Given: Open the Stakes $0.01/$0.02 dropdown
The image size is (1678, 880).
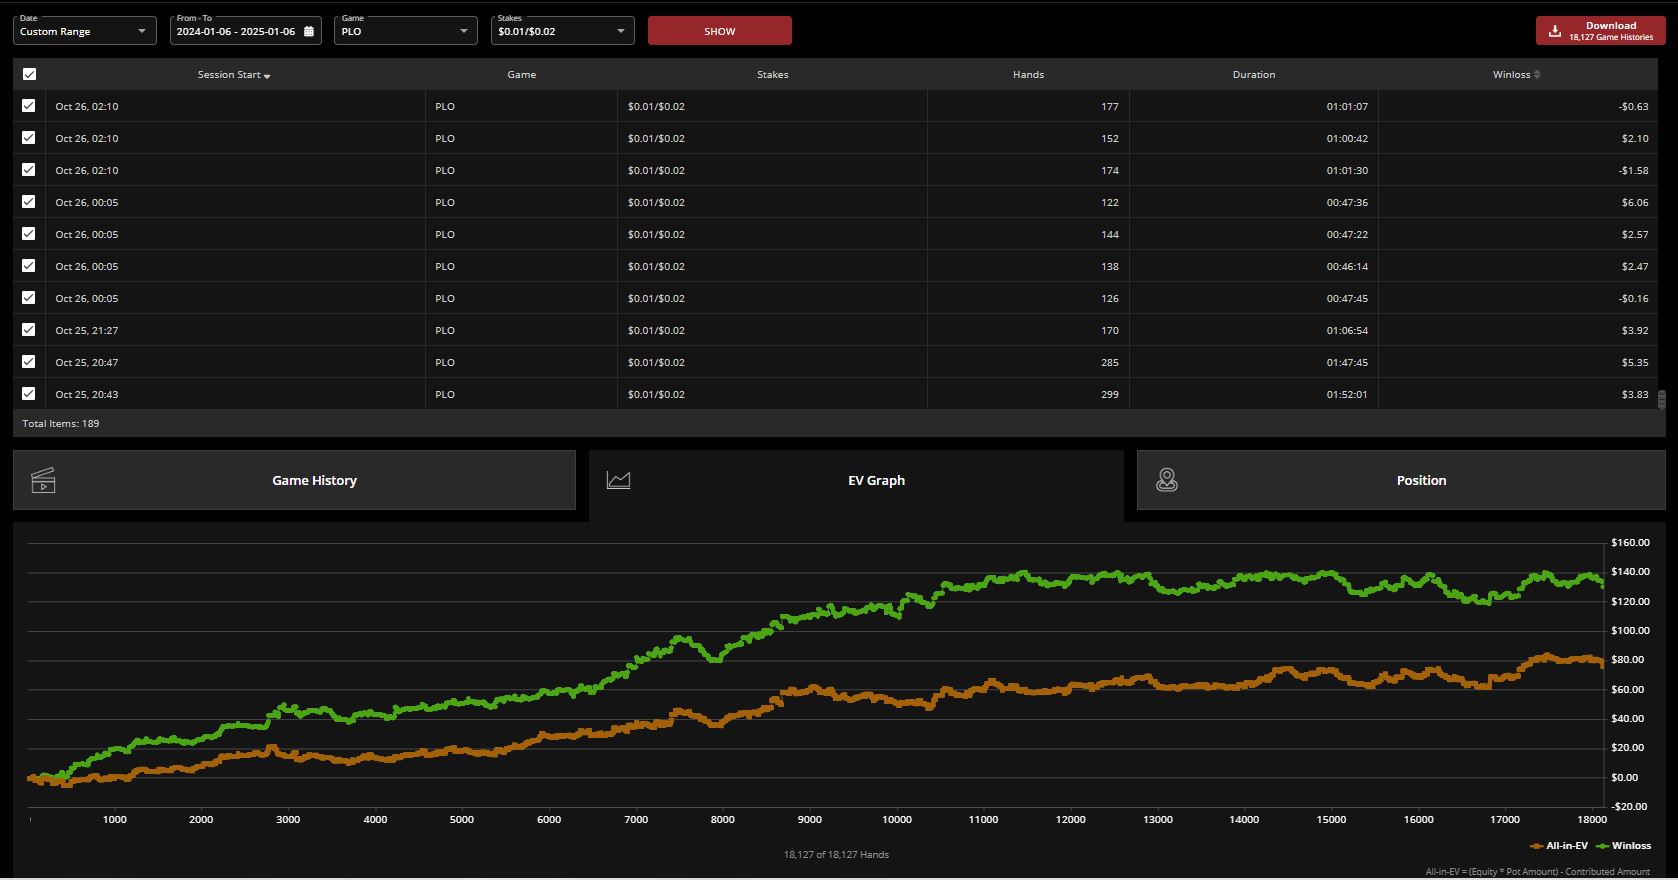Looking at the screenshot, I should point(562,31).
